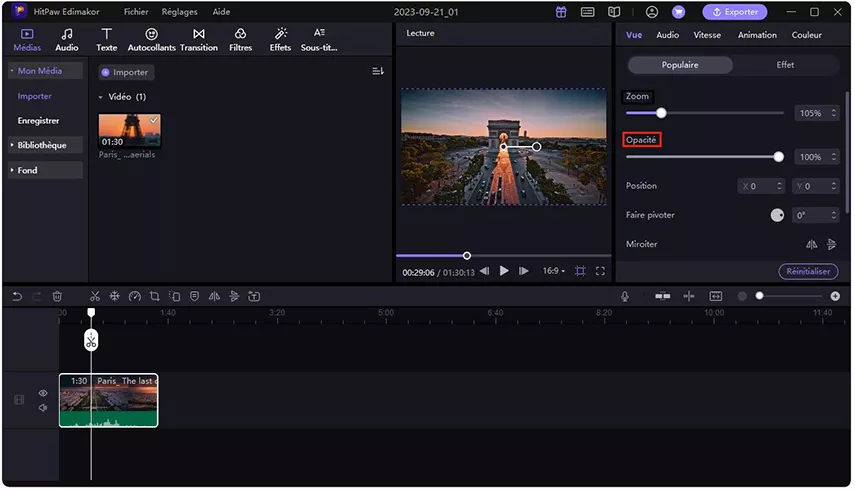
Task: Select Enregistrer in the left sidebar
Action: coord(38,121)
